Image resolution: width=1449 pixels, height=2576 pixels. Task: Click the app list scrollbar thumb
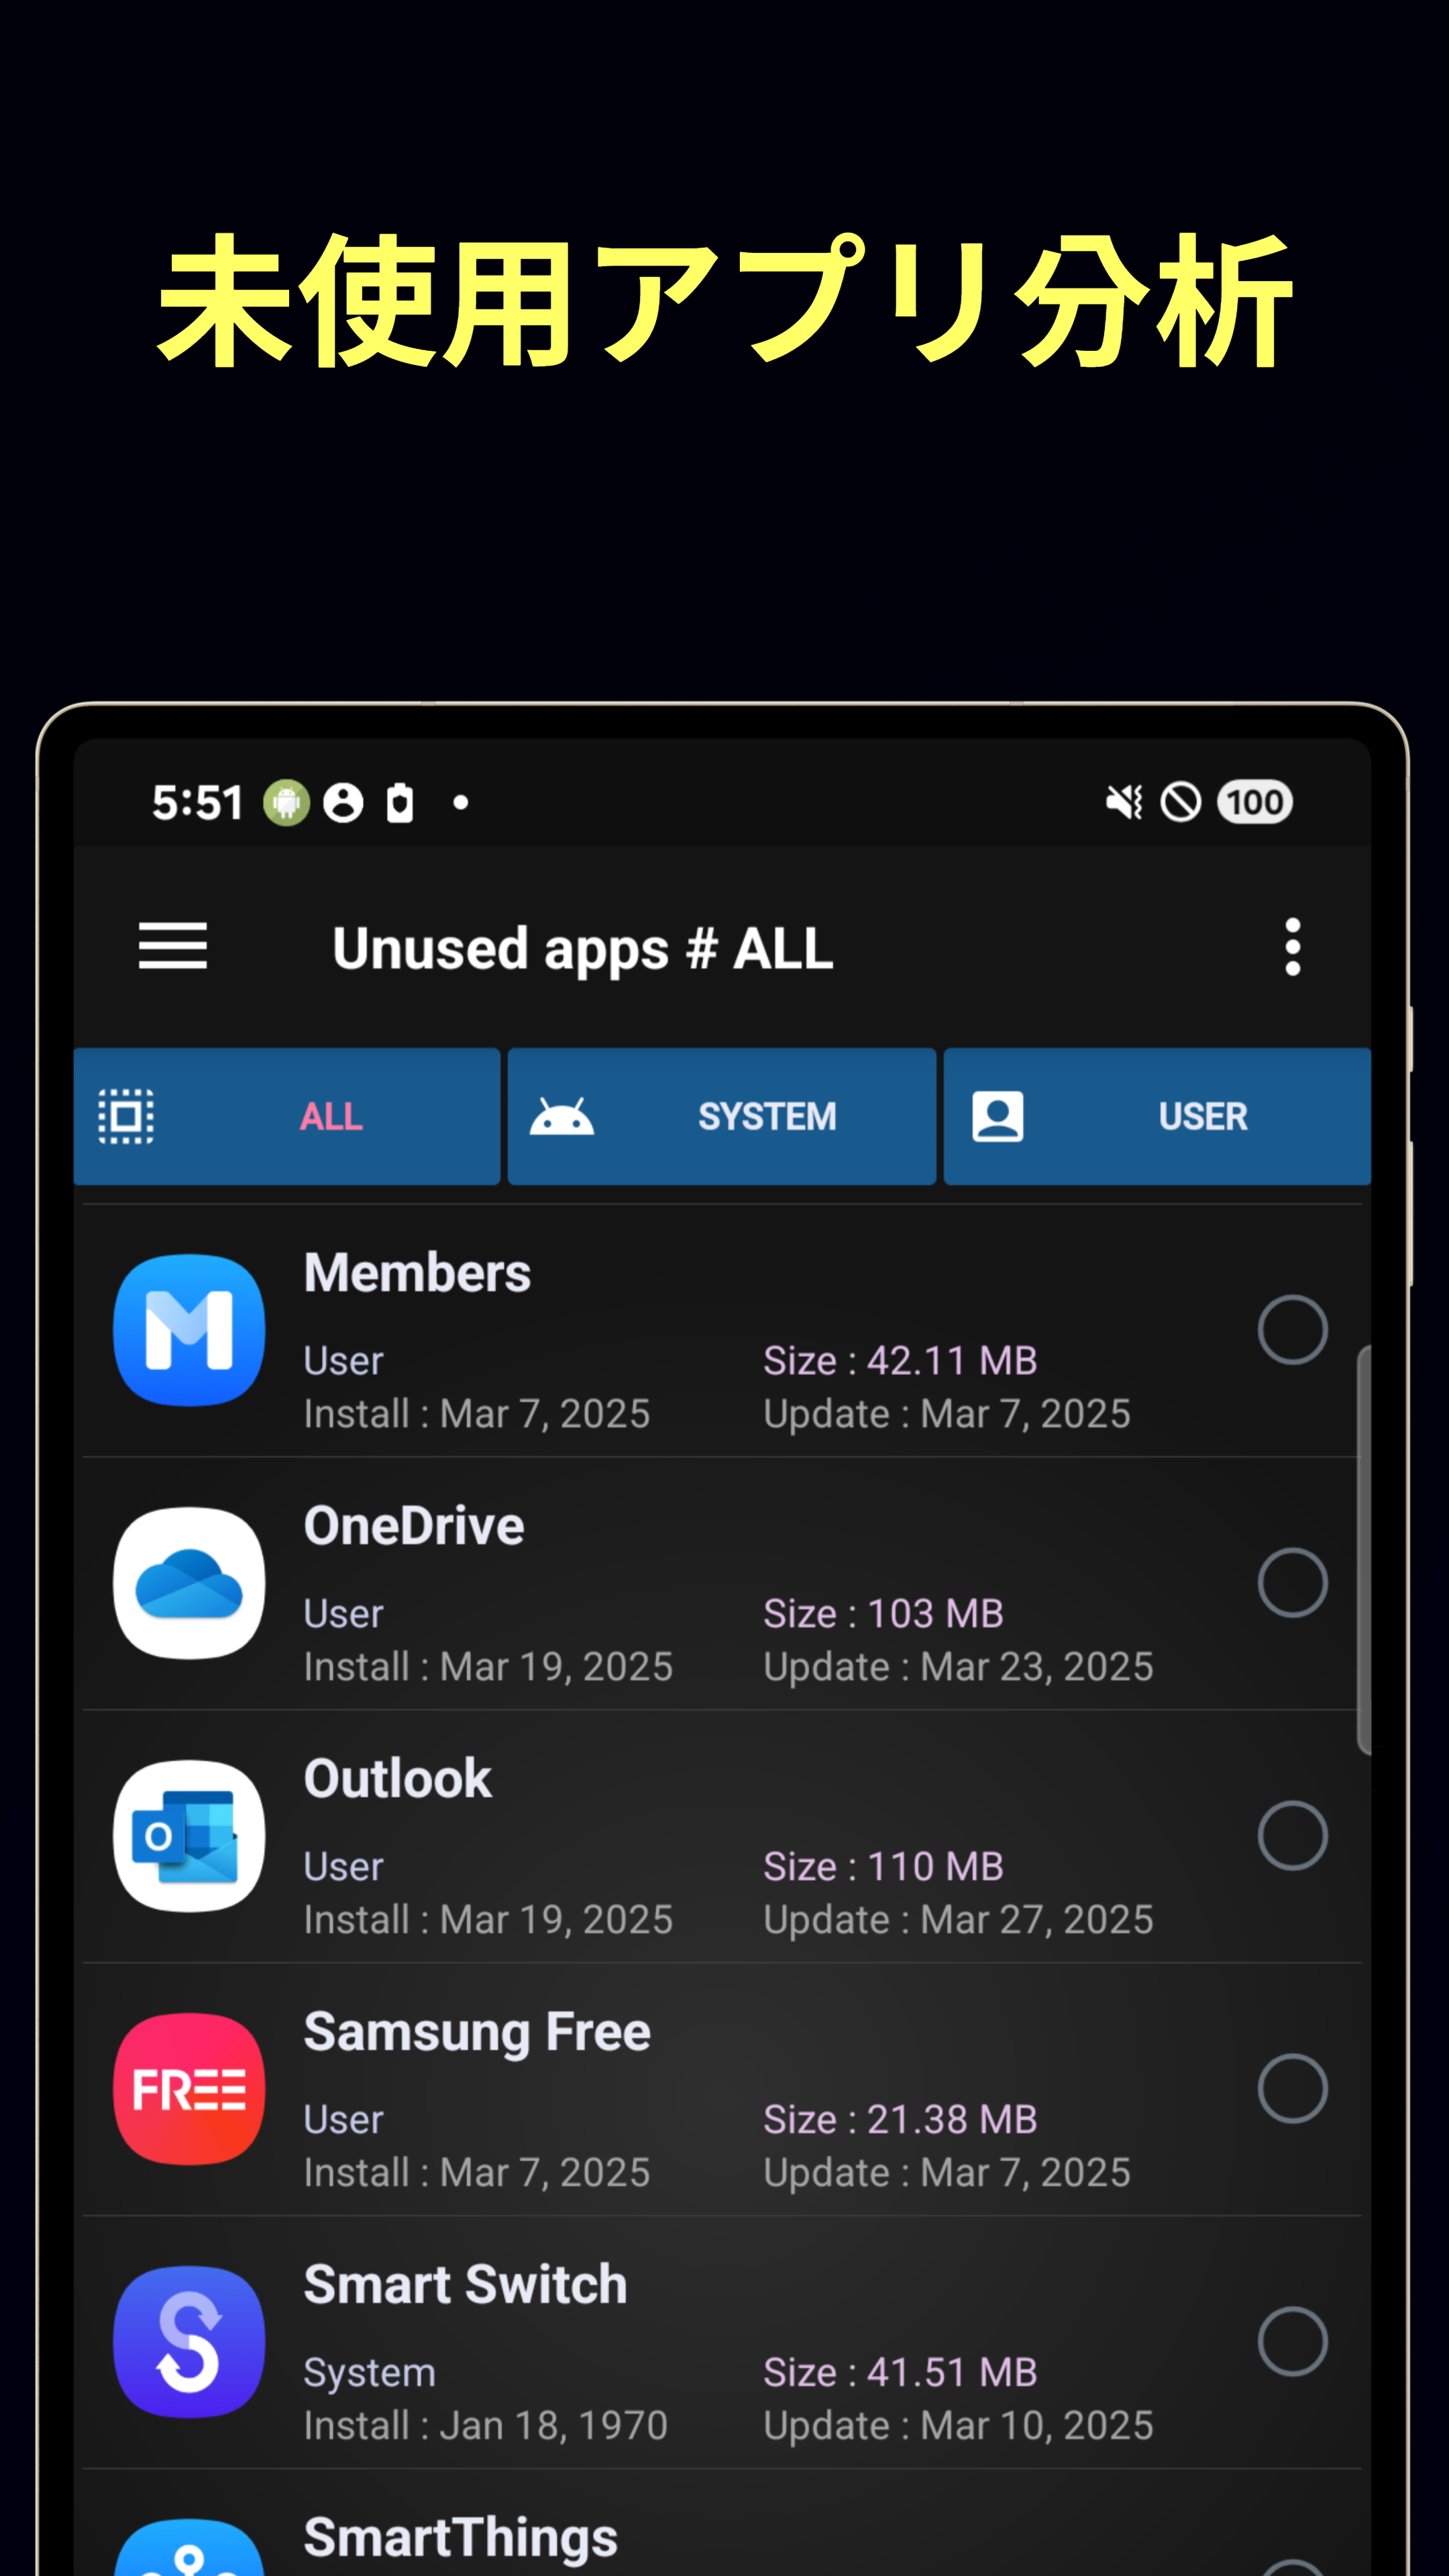(x=1363, y=1550)
